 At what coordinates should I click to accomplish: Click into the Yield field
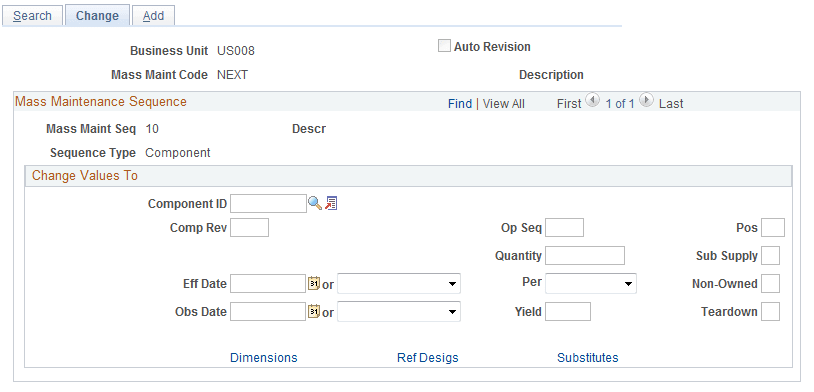point(568,312)
